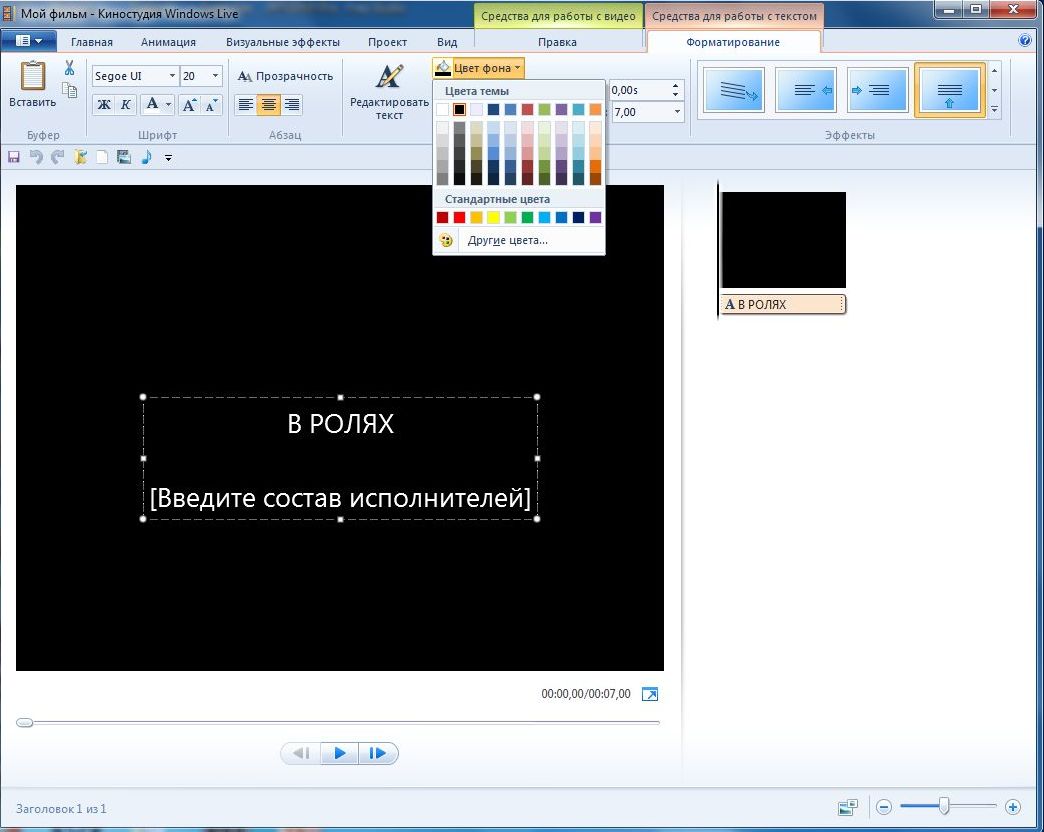Increase font size with enlarge-A icon

click(x=188, y=104)
